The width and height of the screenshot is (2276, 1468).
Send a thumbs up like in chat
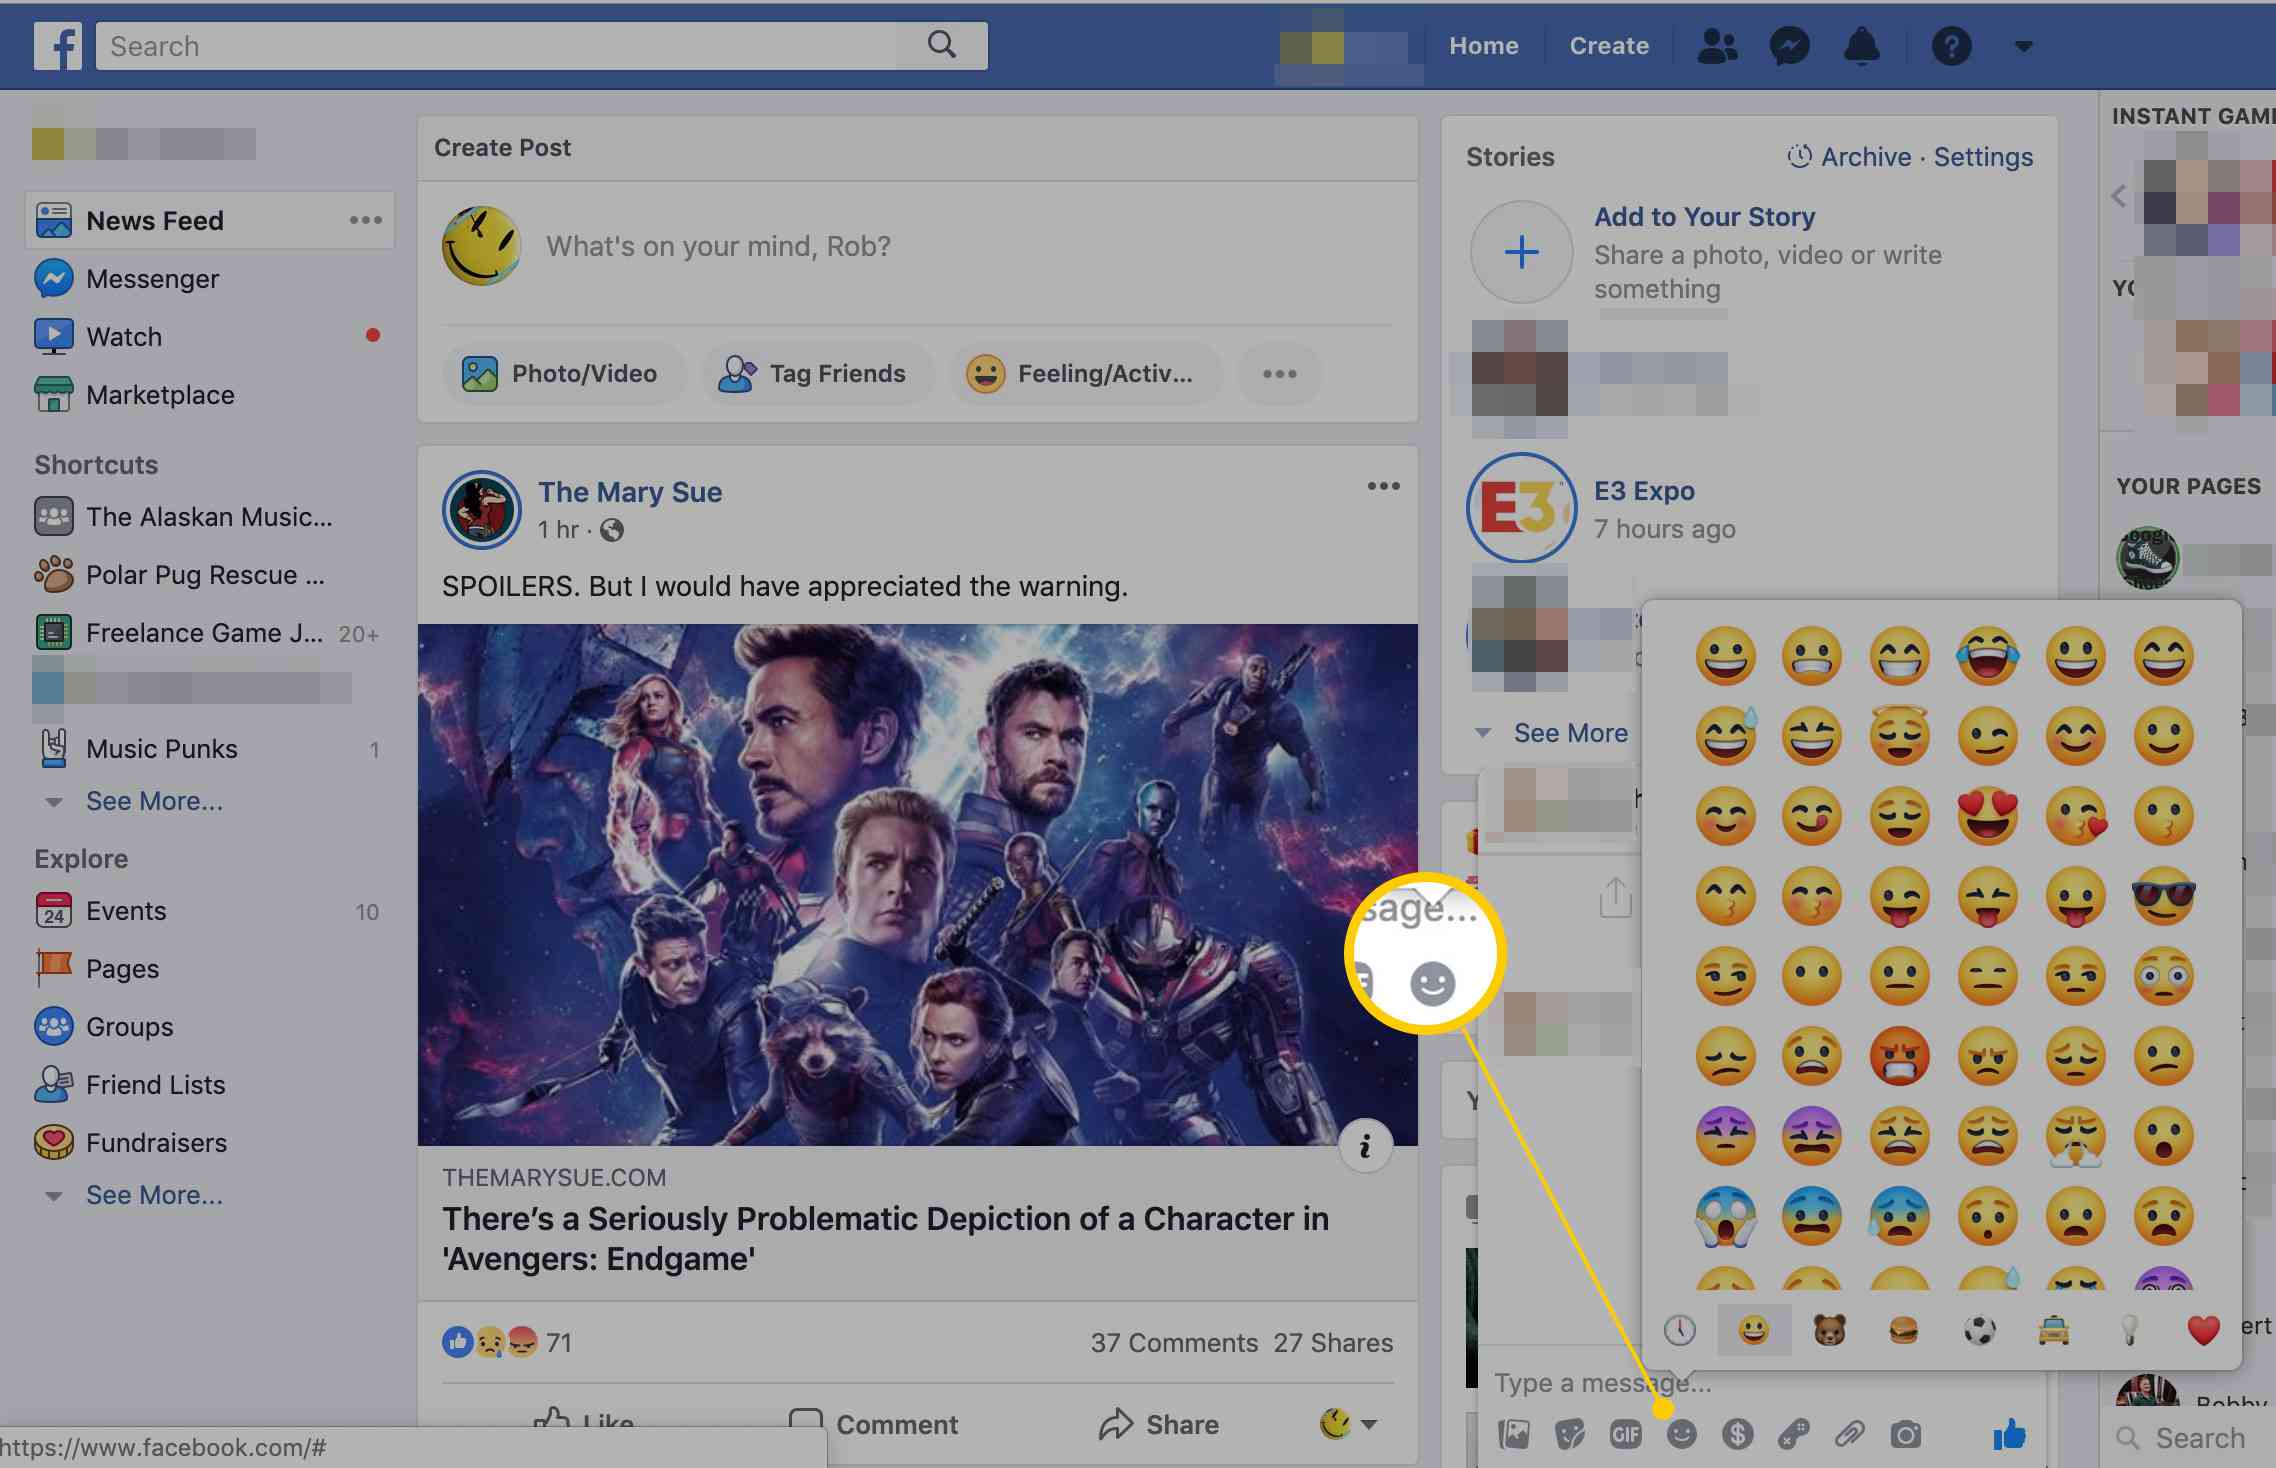pos(2009,1435)
